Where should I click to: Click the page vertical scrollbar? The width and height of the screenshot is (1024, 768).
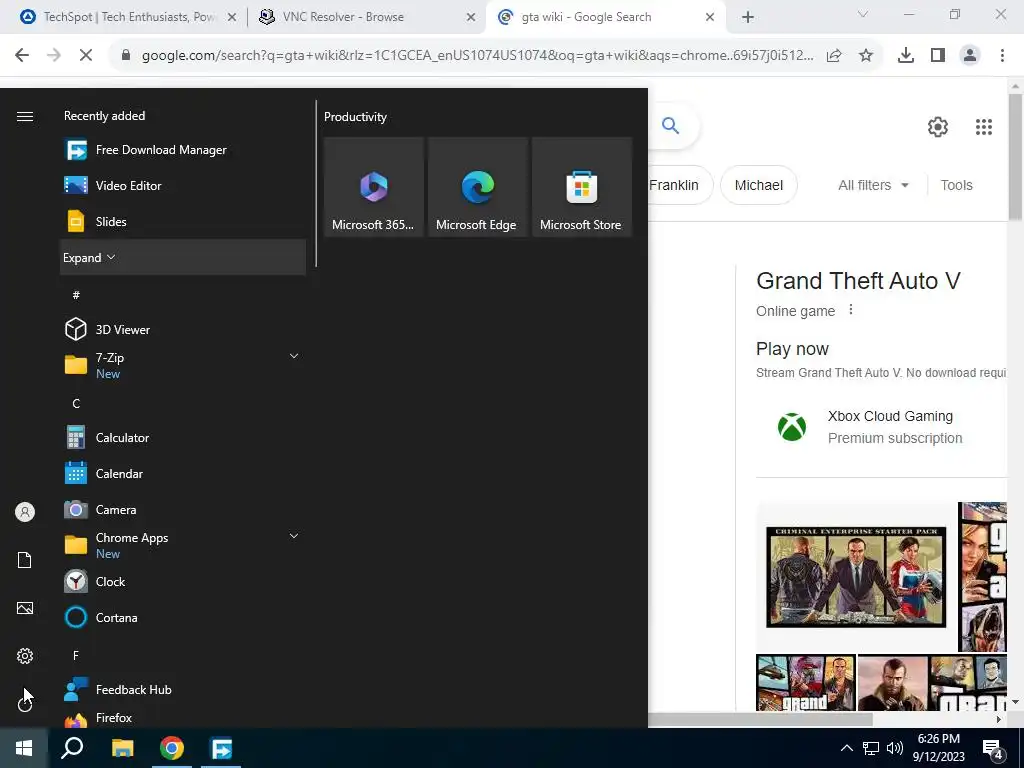tap(1015, 157)
